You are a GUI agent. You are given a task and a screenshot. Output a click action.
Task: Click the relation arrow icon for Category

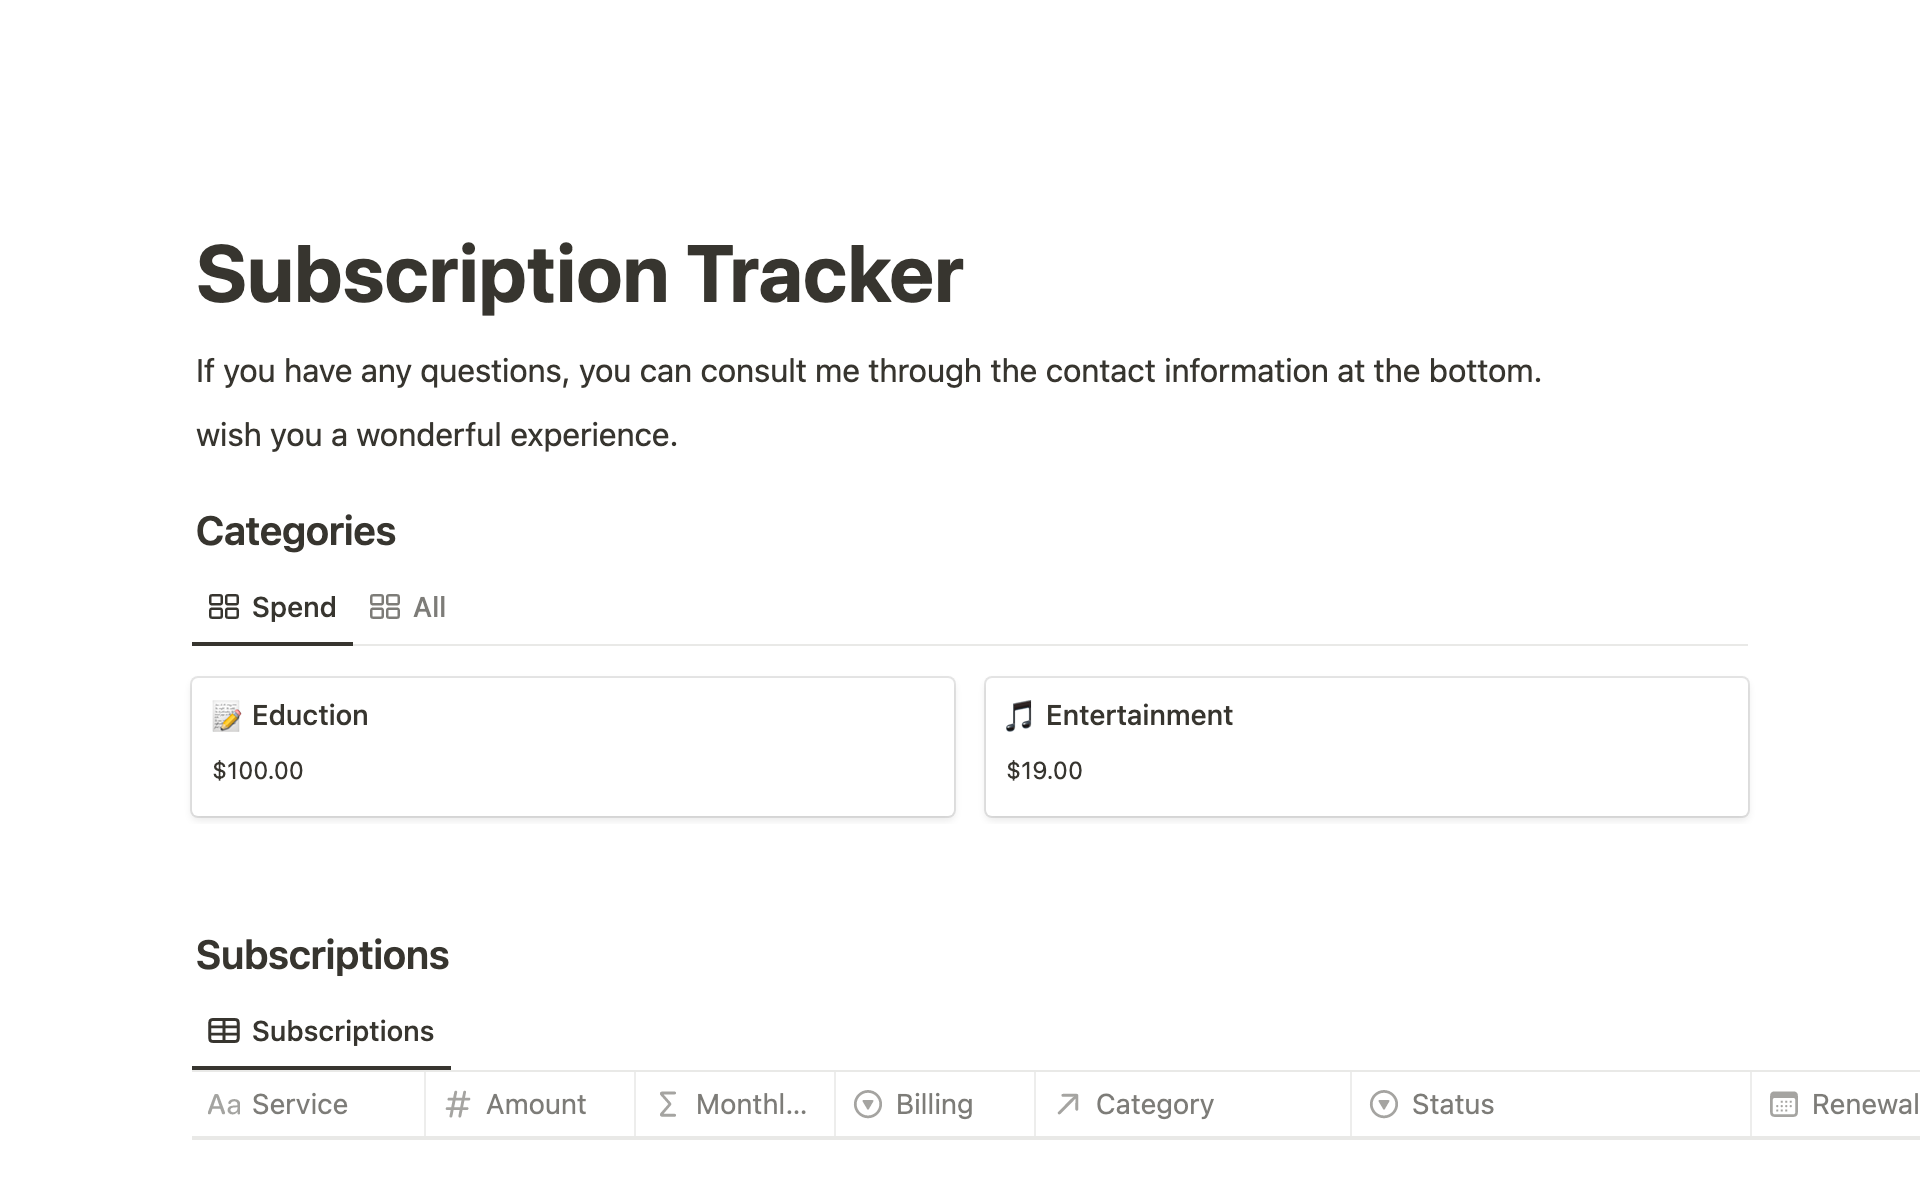tap(1068, 1104)
